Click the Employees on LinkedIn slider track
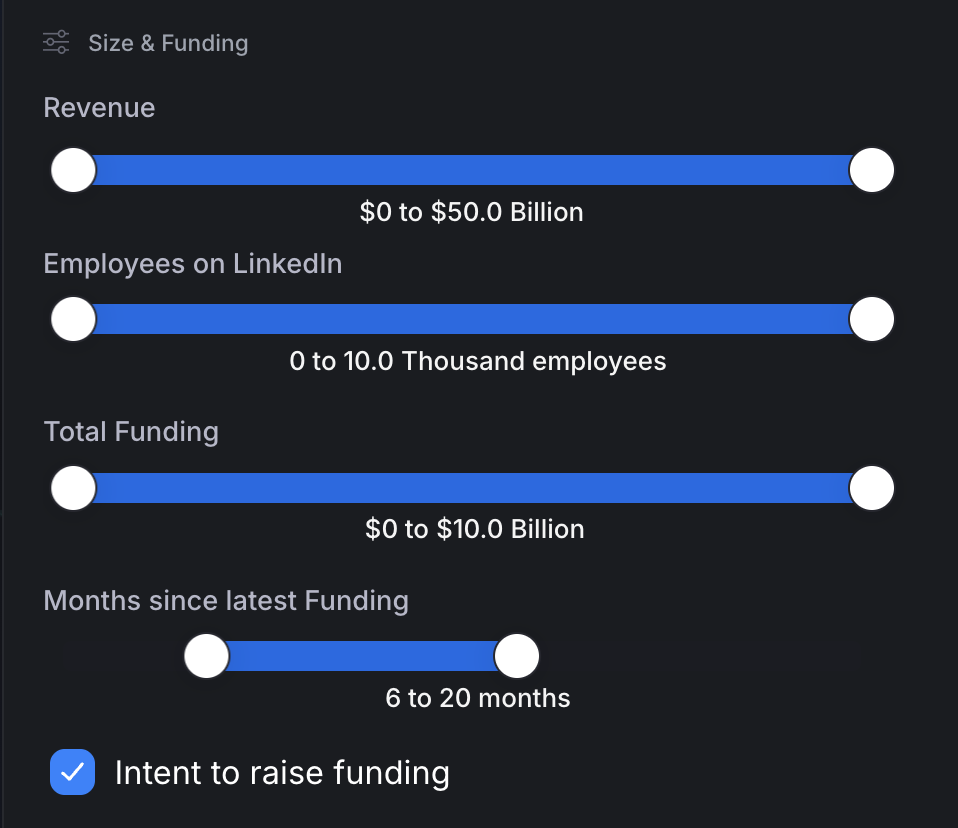Screen dimensions: 958x828 [472, 319]
